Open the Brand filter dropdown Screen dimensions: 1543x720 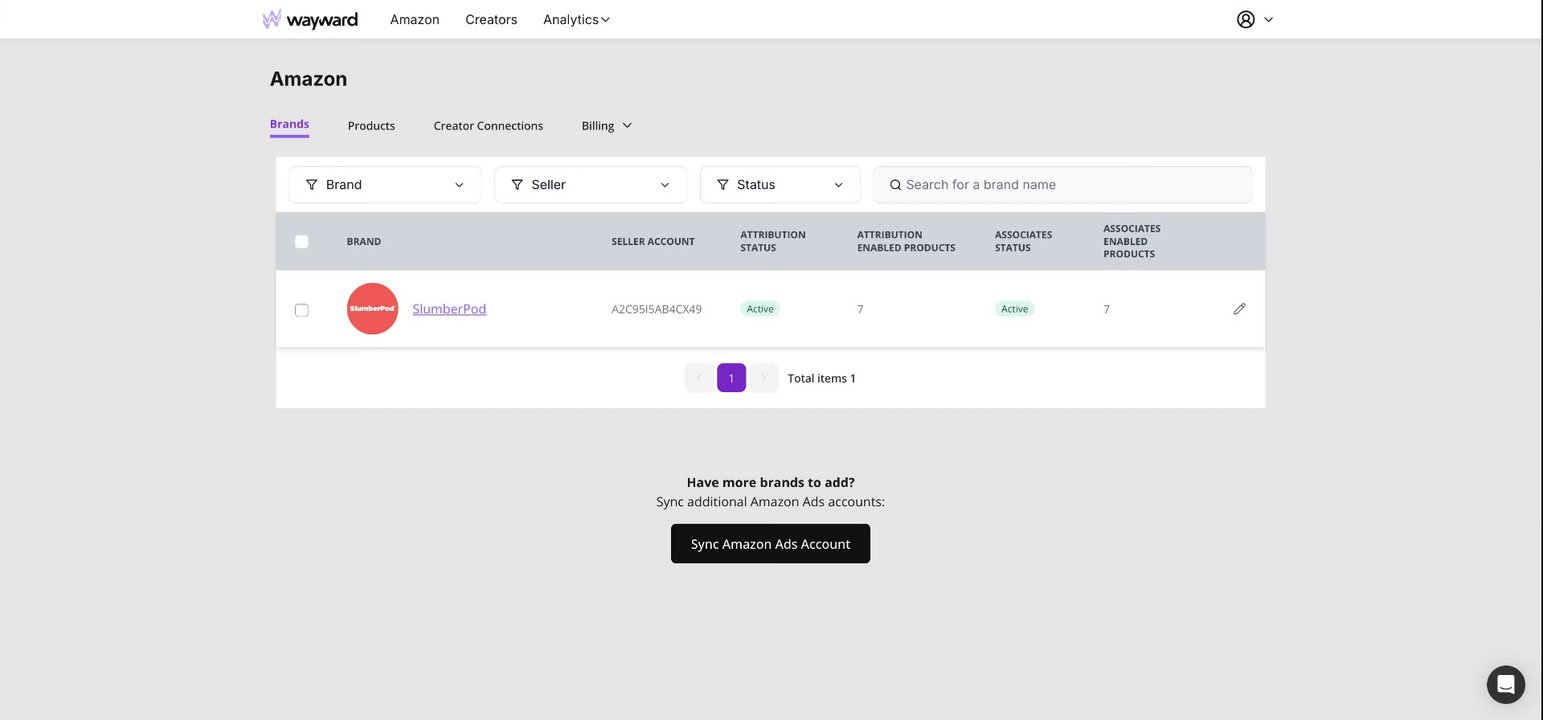tap(385, 185)
